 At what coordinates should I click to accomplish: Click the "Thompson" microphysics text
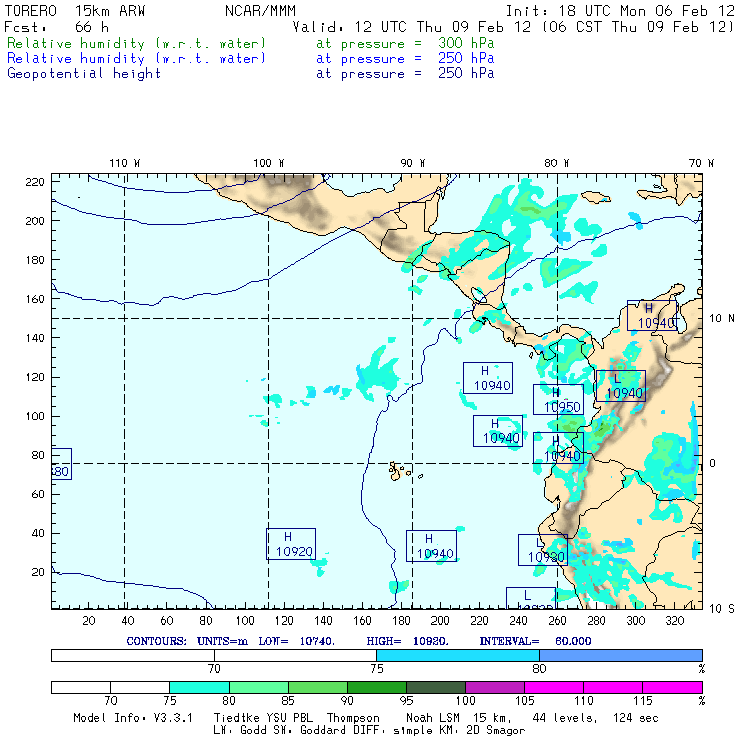click(353, 718)
